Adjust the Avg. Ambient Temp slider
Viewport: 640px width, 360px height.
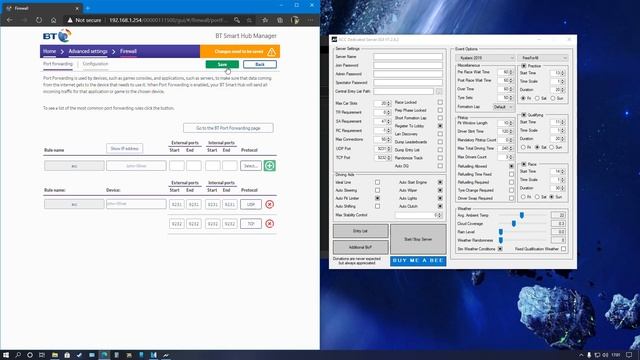[x=522, y=215]
